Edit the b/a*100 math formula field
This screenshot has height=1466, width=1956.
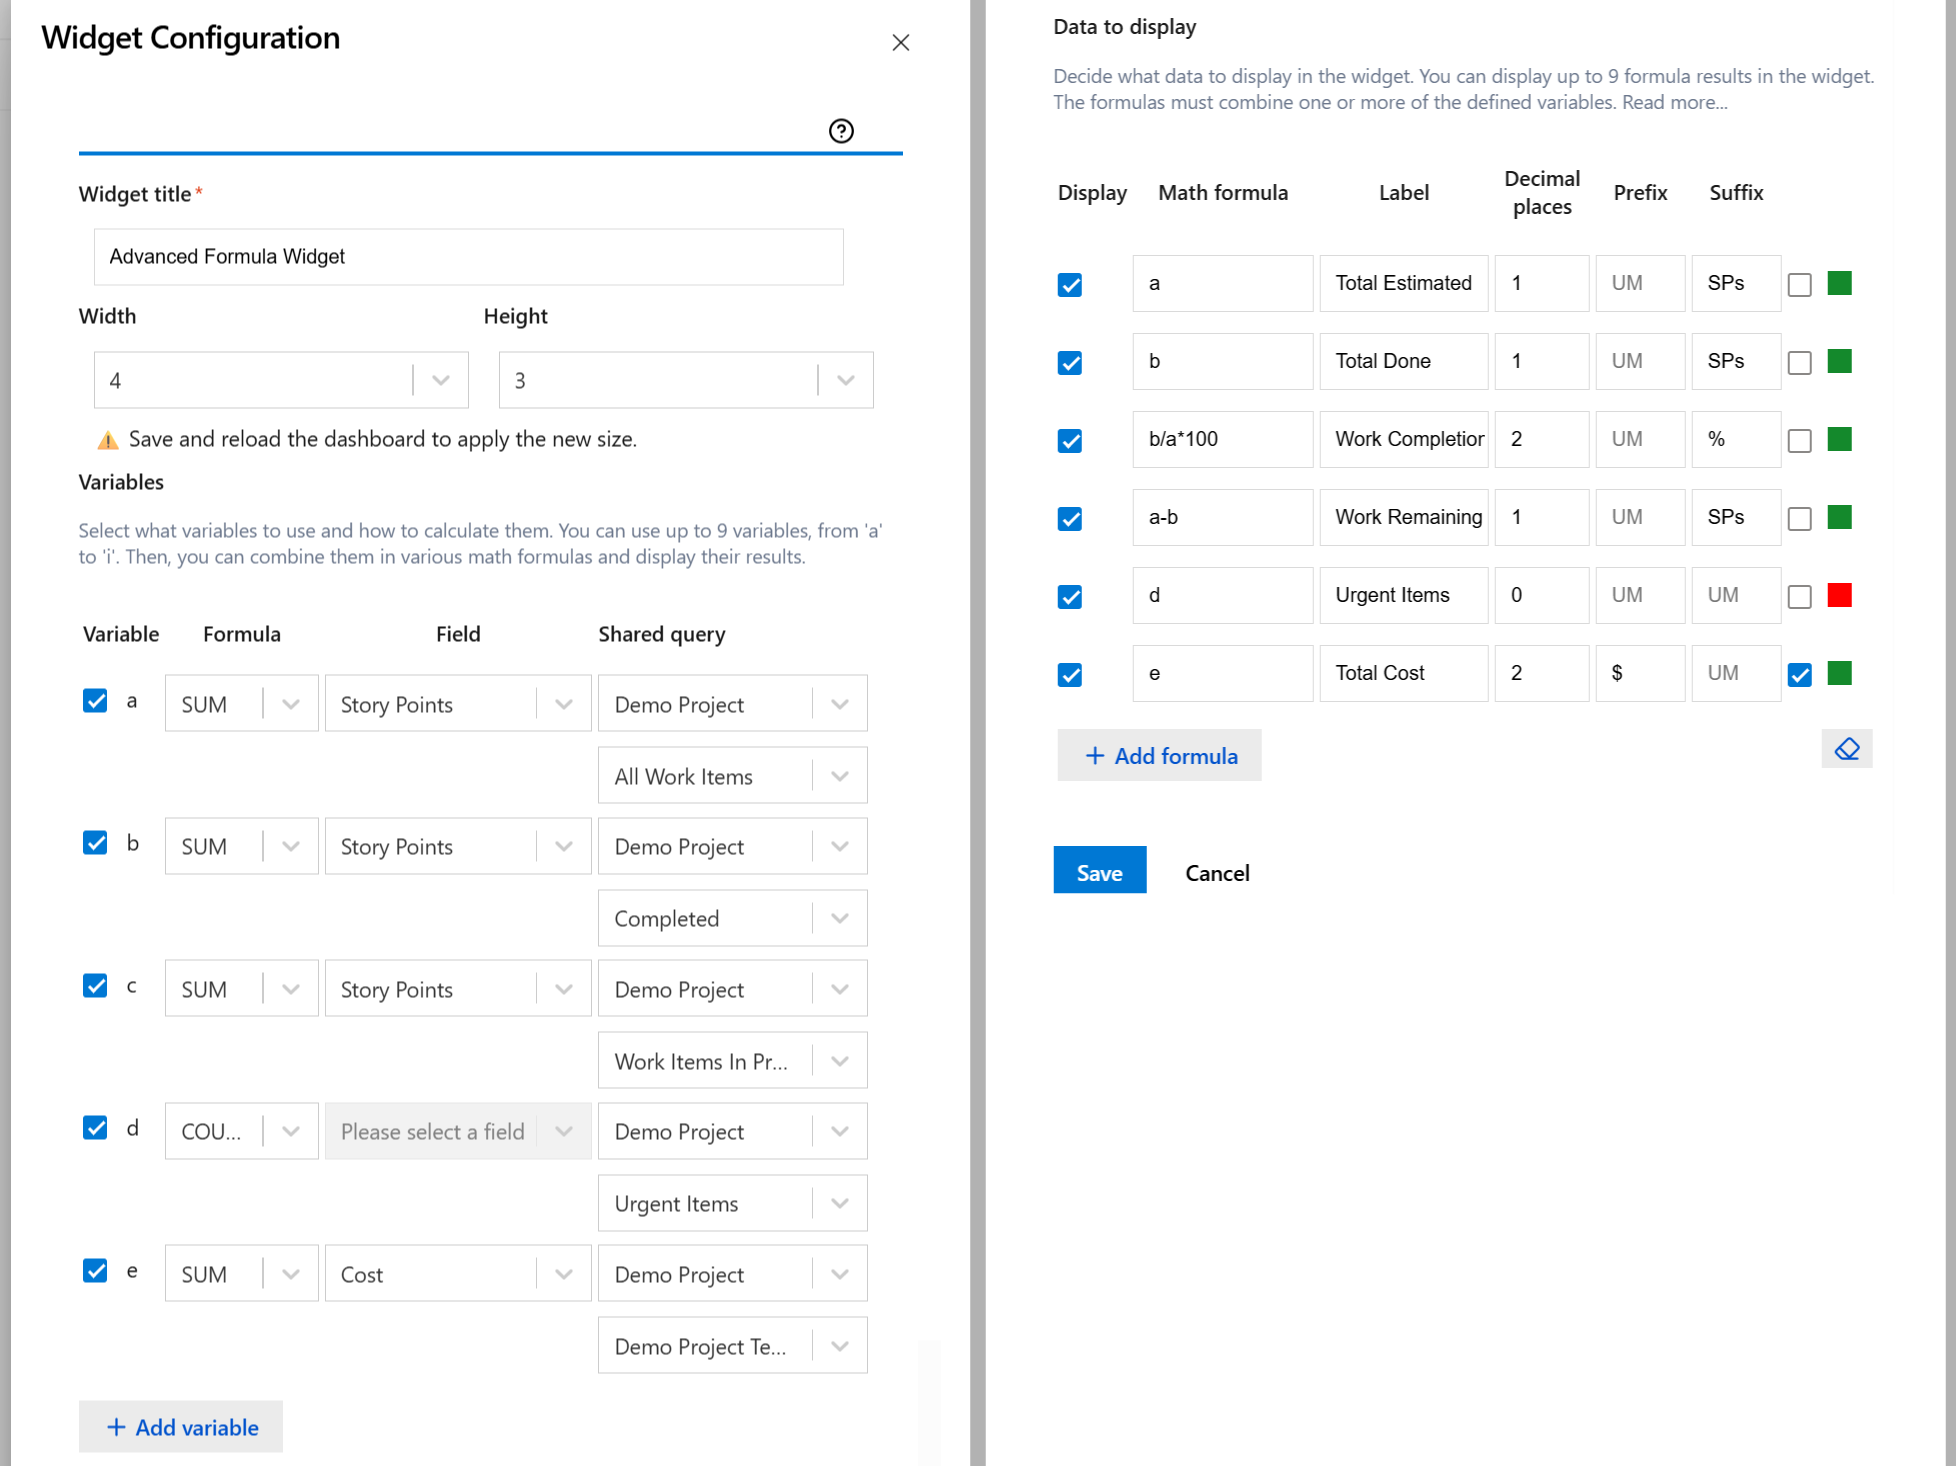1222,439
